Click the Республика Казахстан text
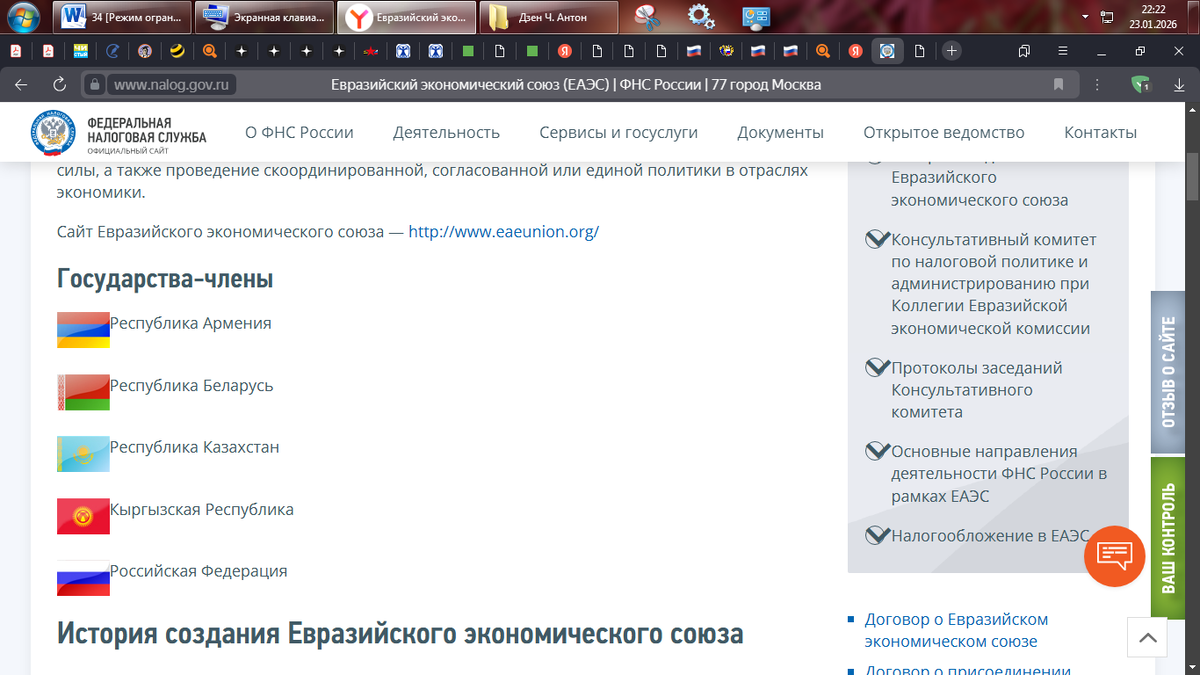Screen dimensions: 1200x675 194,448
